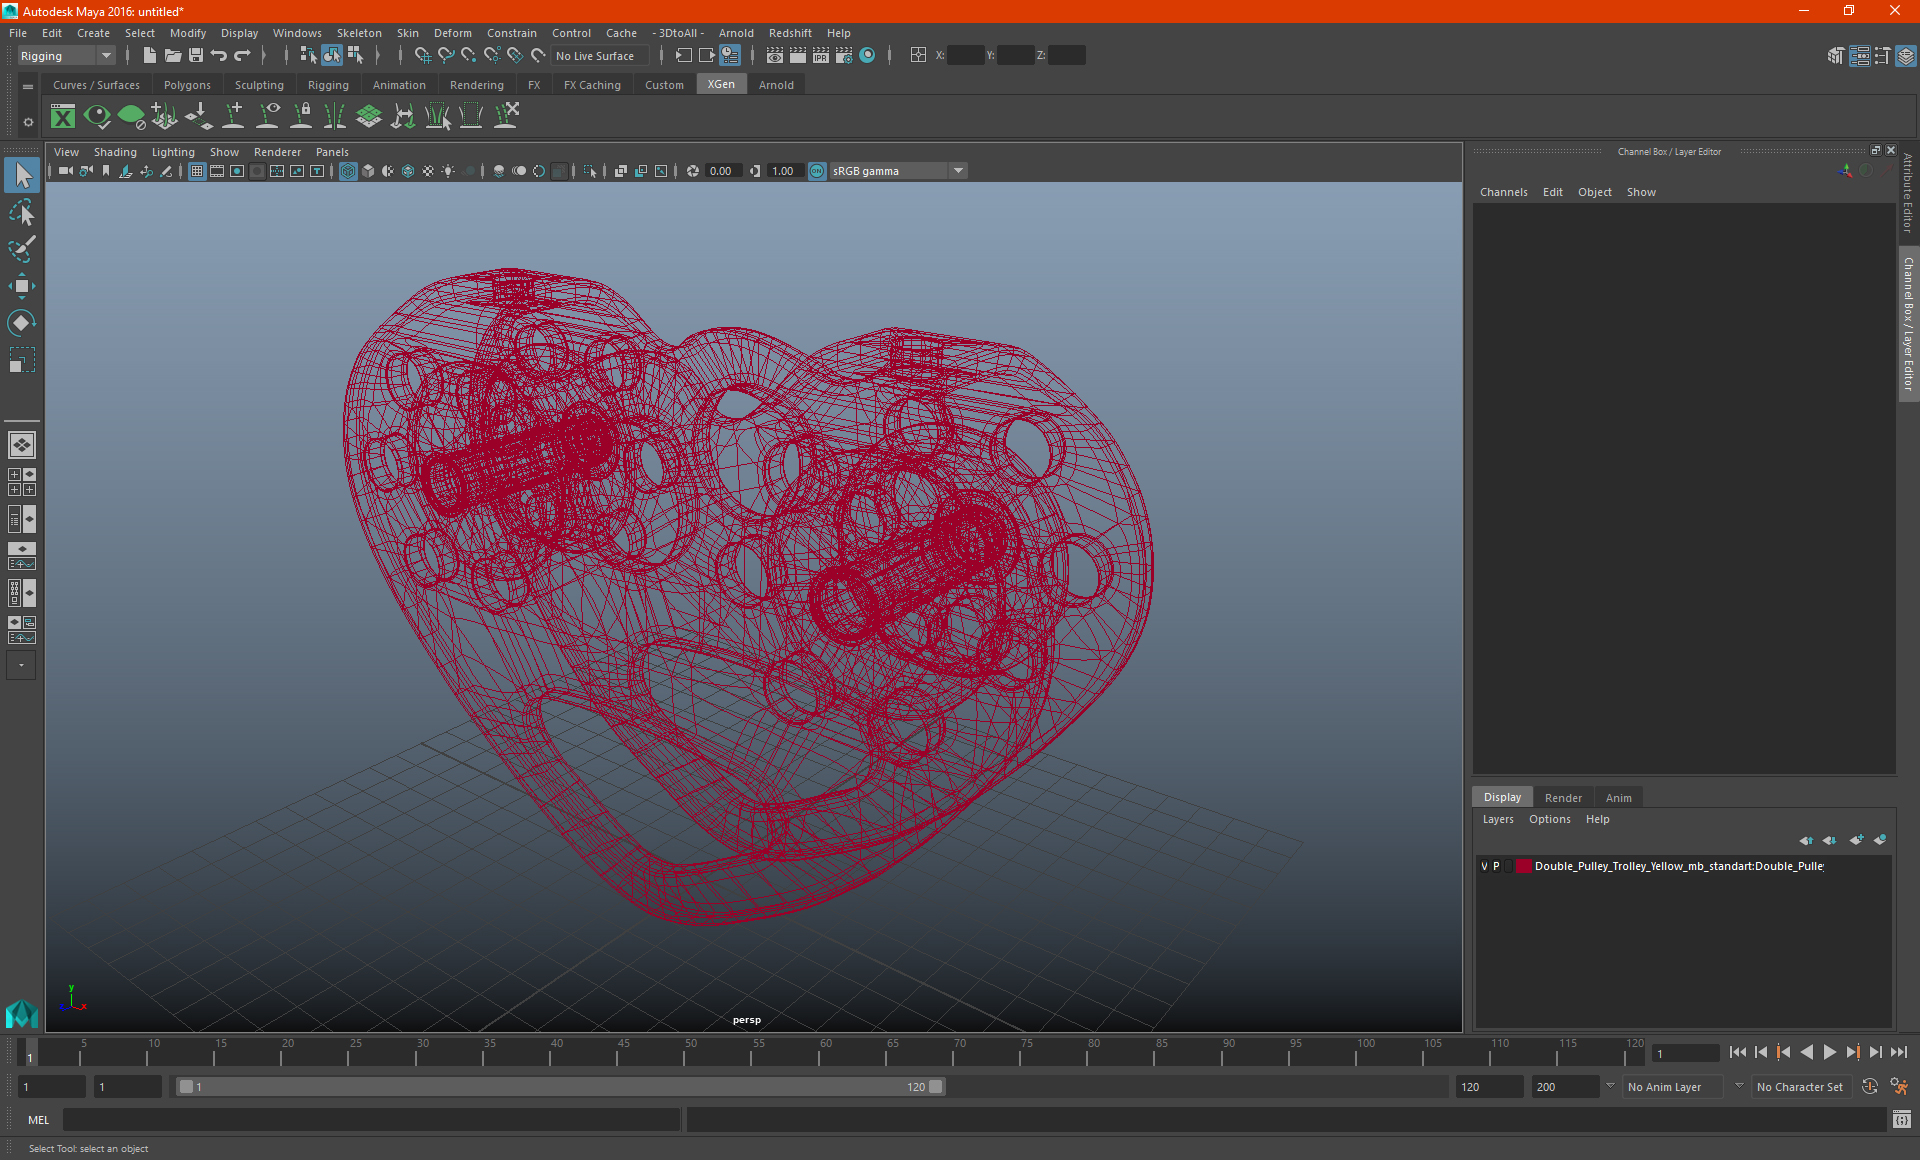
Task: Click the XGen tab in toolbar
Action: [x=719, y=85]
